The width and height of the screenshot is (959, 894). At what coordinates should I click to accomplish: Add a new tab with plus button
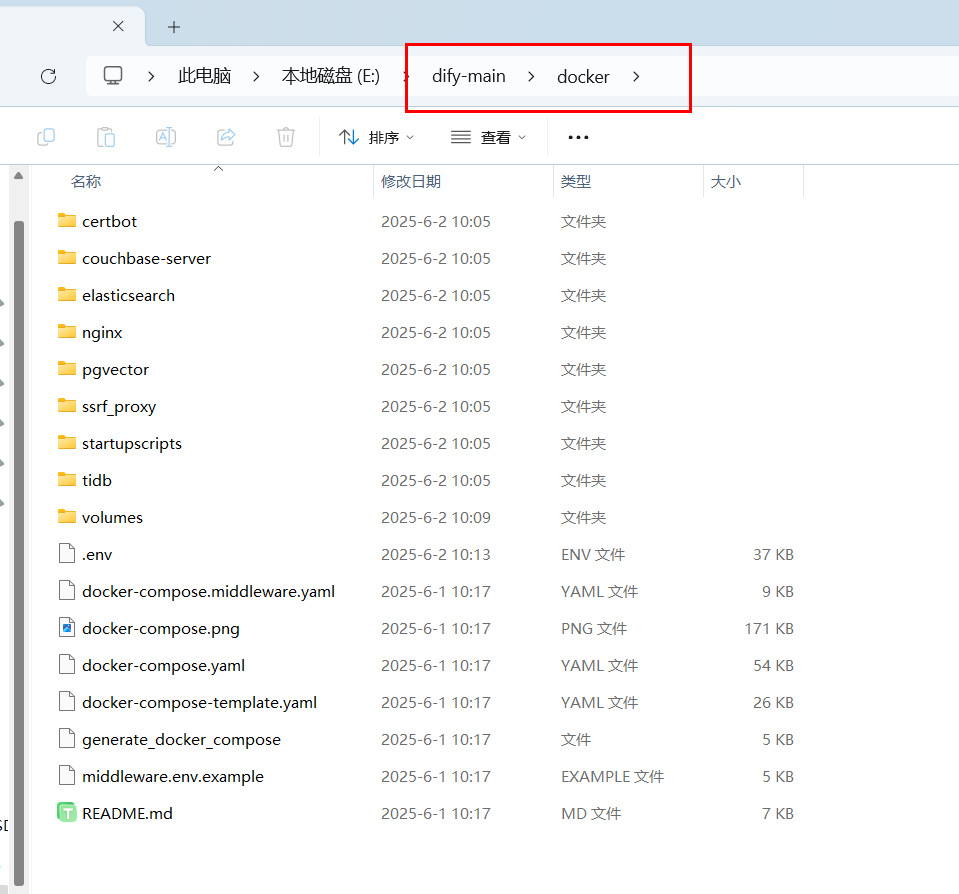point(174,27)
